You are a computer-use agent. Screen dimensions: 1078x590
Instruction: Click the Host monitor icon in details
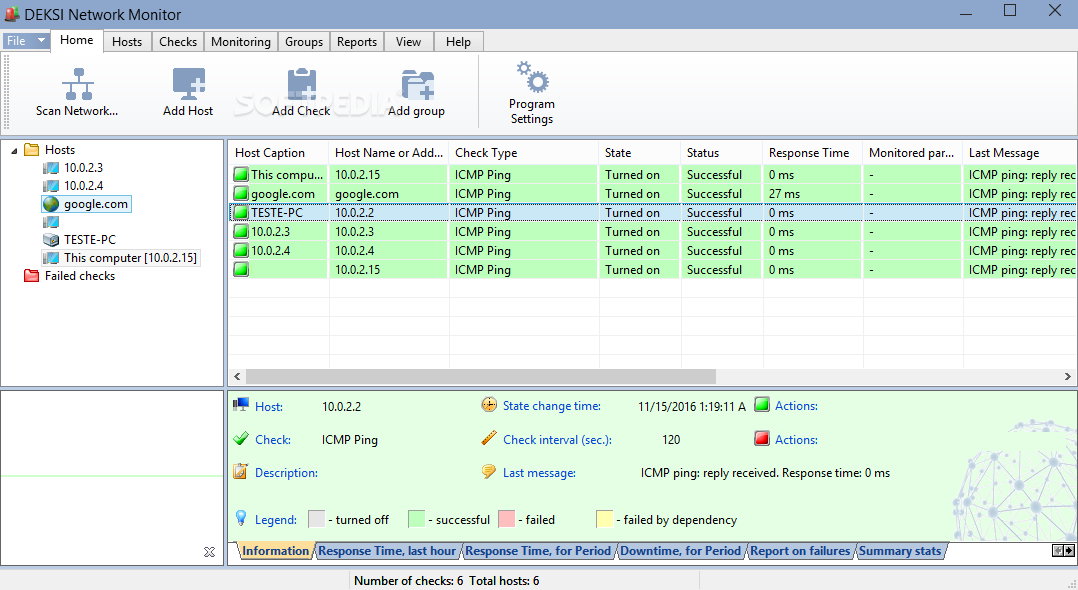241,405
